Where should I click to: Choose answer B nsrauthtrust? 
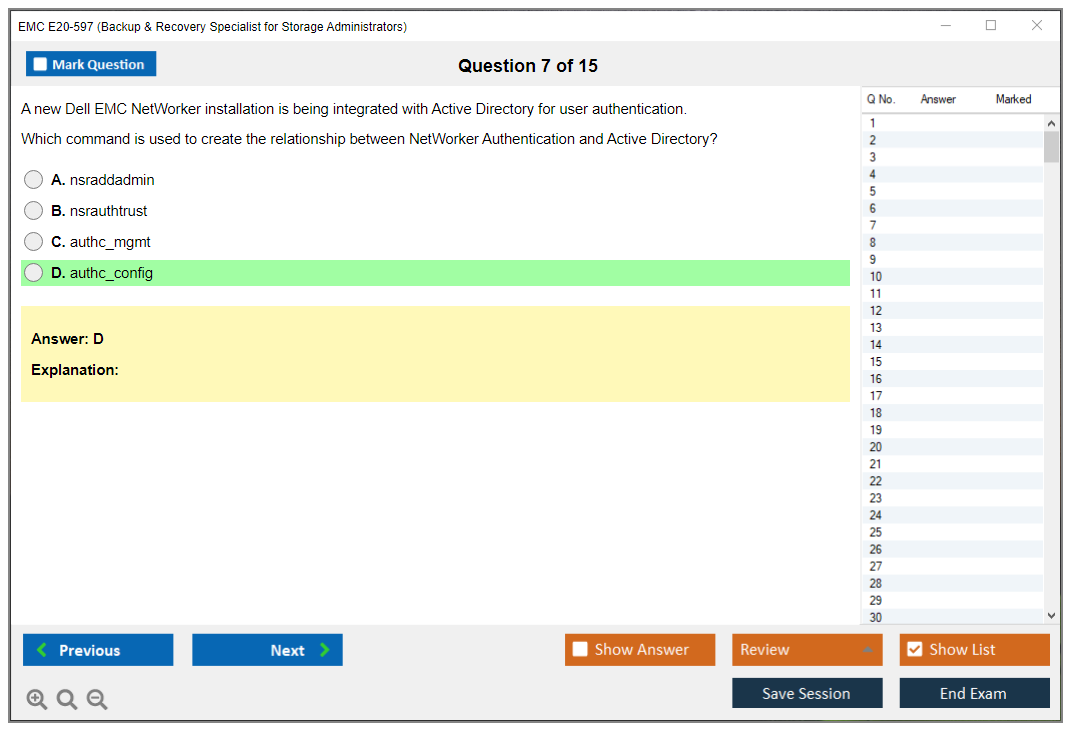(x=34, y=211)
